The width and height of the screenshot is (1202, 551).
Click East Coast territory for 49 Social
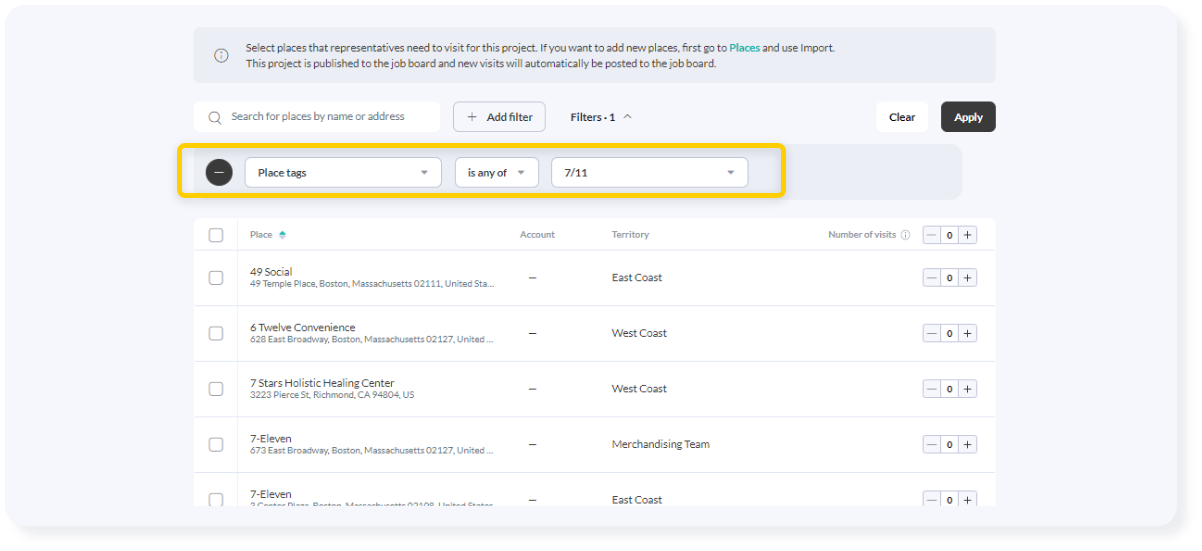click(x=637, y=278)
